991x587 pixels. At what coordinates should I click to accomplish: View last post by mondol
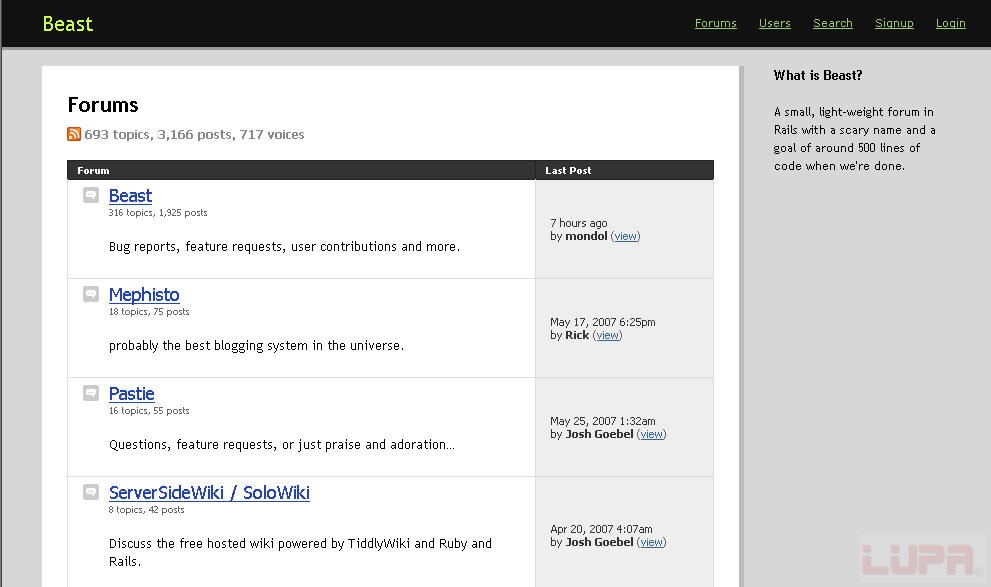(x=626, y=236)
